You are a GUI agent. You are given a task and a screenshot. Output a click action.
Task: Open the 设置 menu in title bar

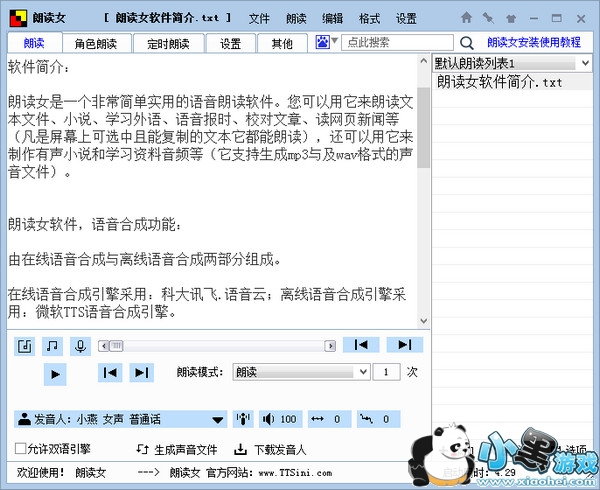(x=406, y=18)
